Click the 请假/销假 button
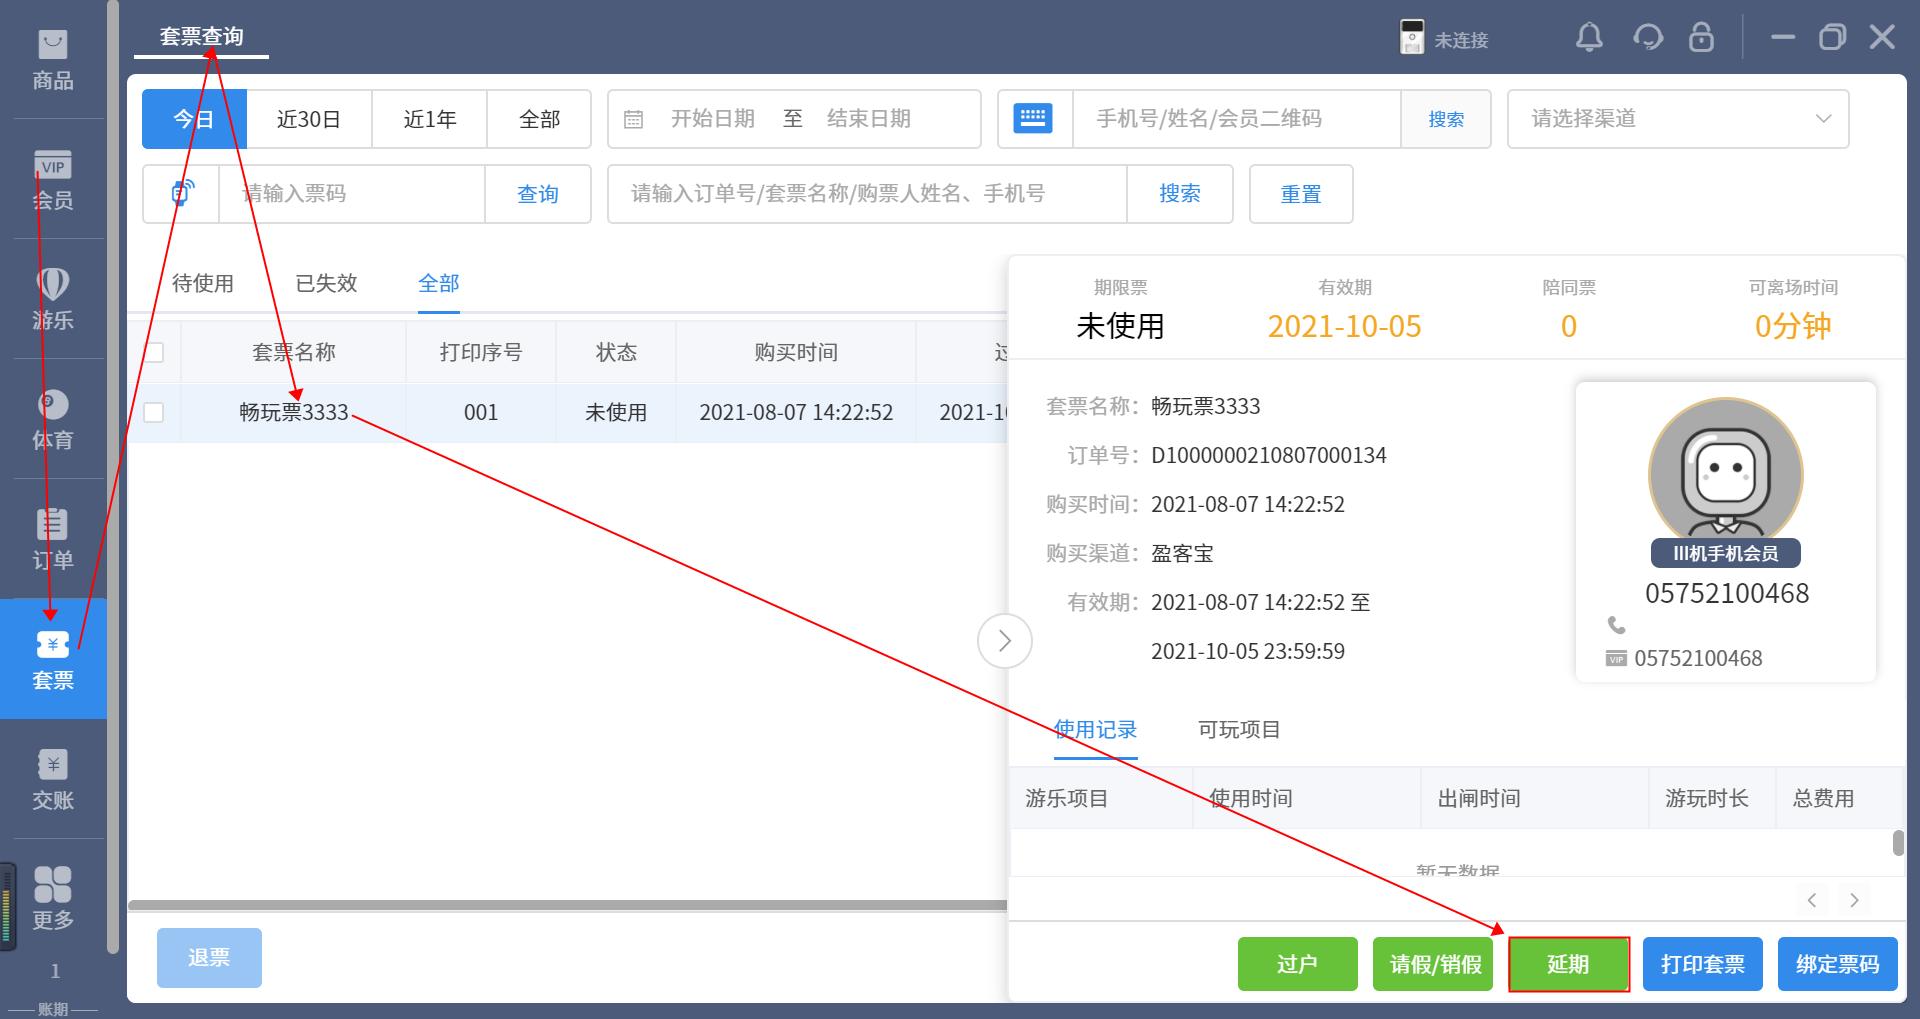The width and height of the screenshot is (1920, 1019). click(x=1435, y=964)
